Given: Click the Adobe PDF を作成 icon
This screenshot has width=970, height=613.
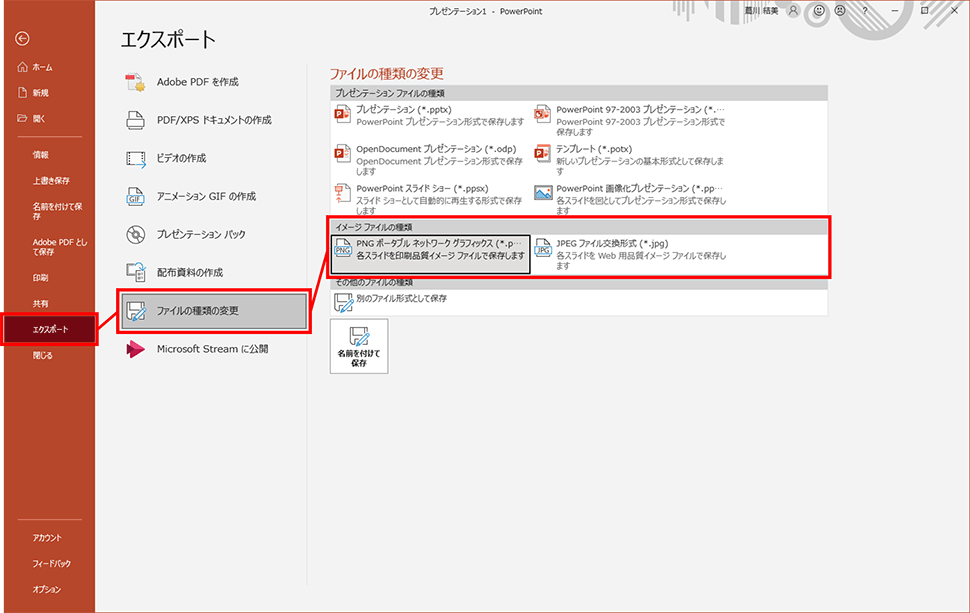Looking at the screenshot, I should [x=135, y=82].
